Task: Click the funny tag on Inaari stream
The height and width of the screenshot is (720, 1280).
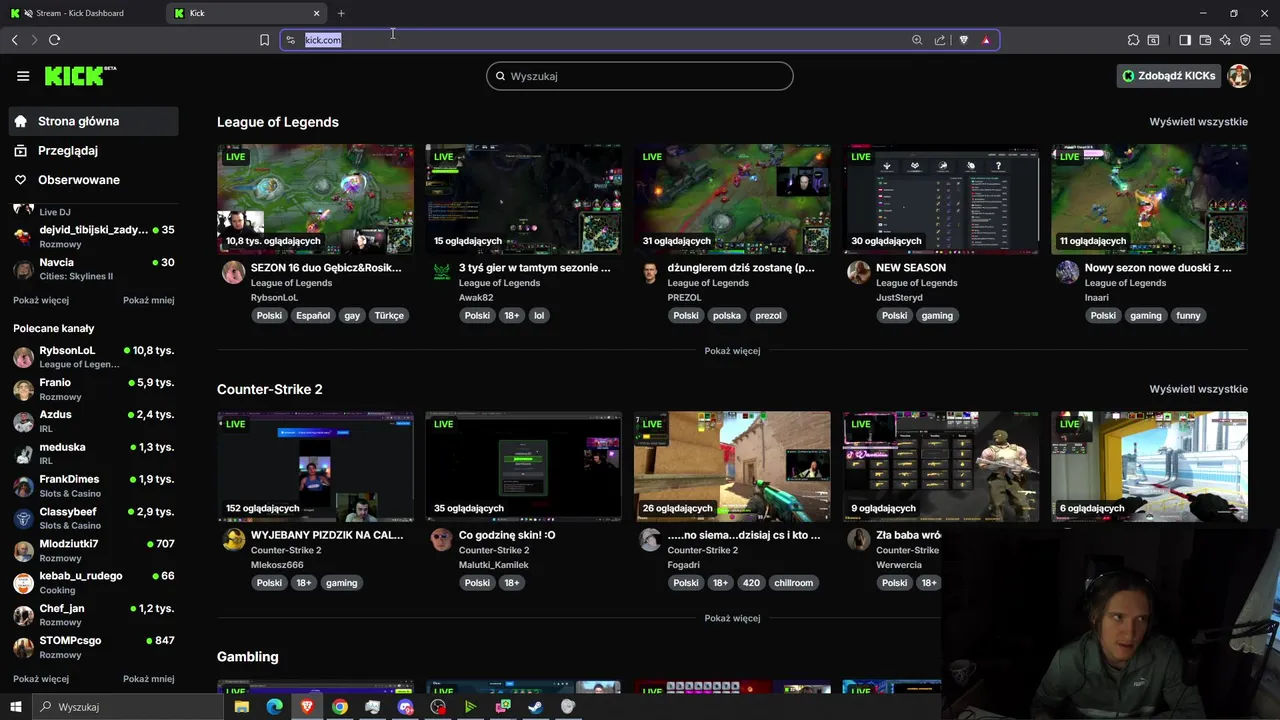Action: (x=1188, y=315)
